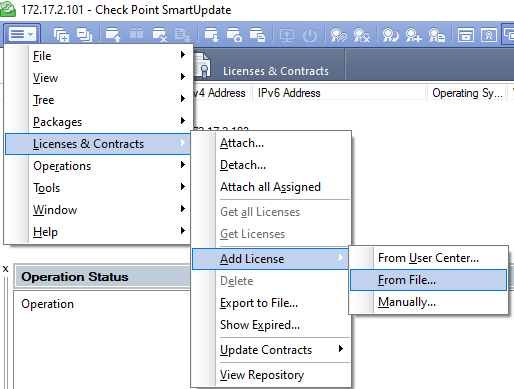
Task: Open the license repository window icon
Action: click(x=489, y=34)
